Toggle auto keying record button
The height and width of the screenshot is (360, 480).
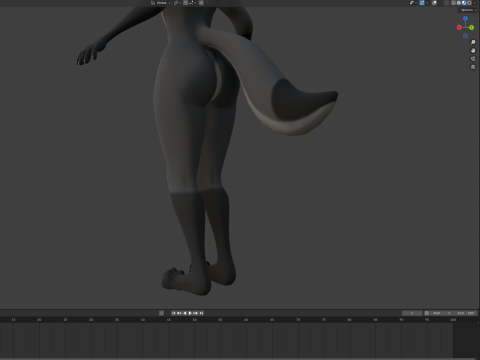(x=161, y=313)
